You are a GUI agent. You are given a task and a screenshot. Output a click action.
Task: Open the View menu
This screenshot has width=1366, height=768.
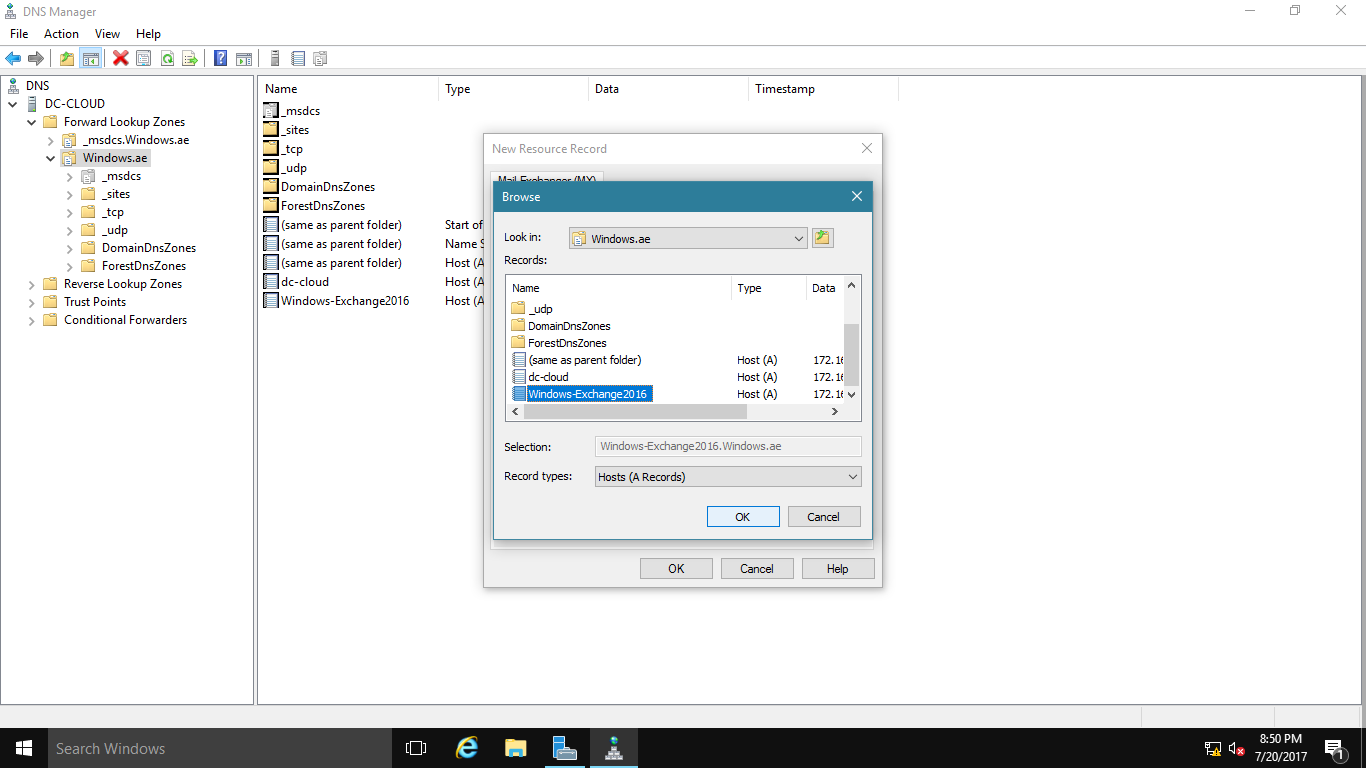tap(107, 34)
